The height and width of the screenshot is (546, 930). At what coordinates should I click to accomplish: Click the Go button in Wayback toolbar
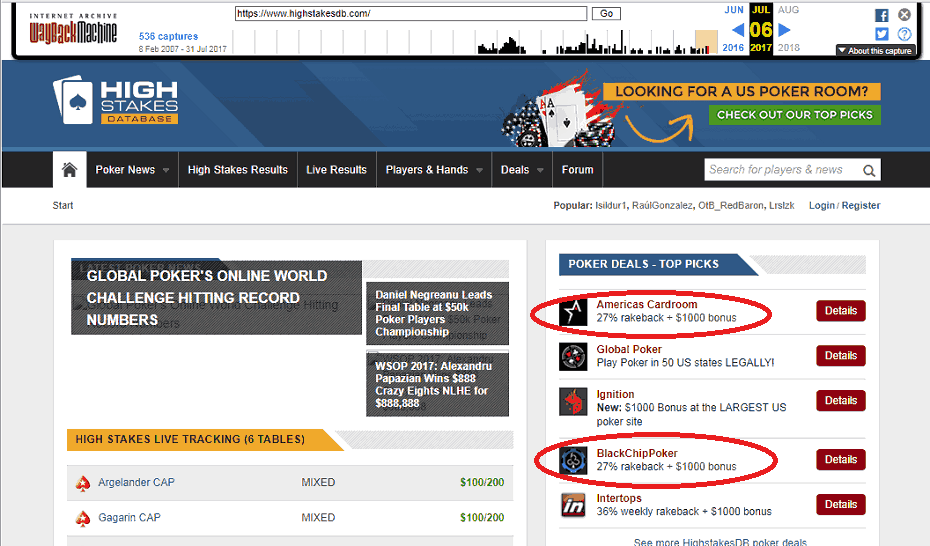click(606, 13)
